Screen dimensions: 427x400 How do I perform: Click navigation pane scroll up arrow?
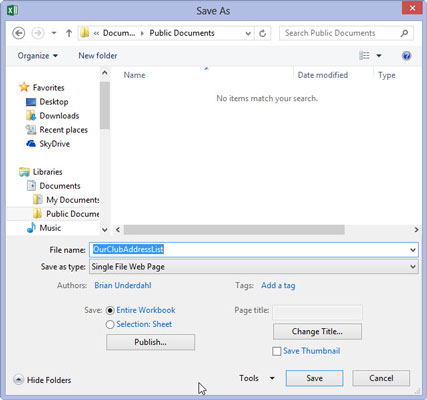(105, 72)
